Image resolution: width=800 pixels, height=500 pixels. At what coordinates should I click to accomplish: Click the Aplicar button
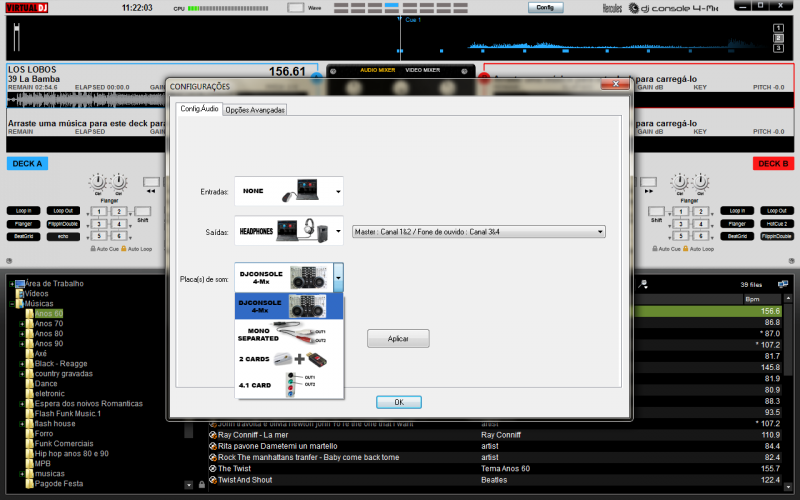click(398, 339)
